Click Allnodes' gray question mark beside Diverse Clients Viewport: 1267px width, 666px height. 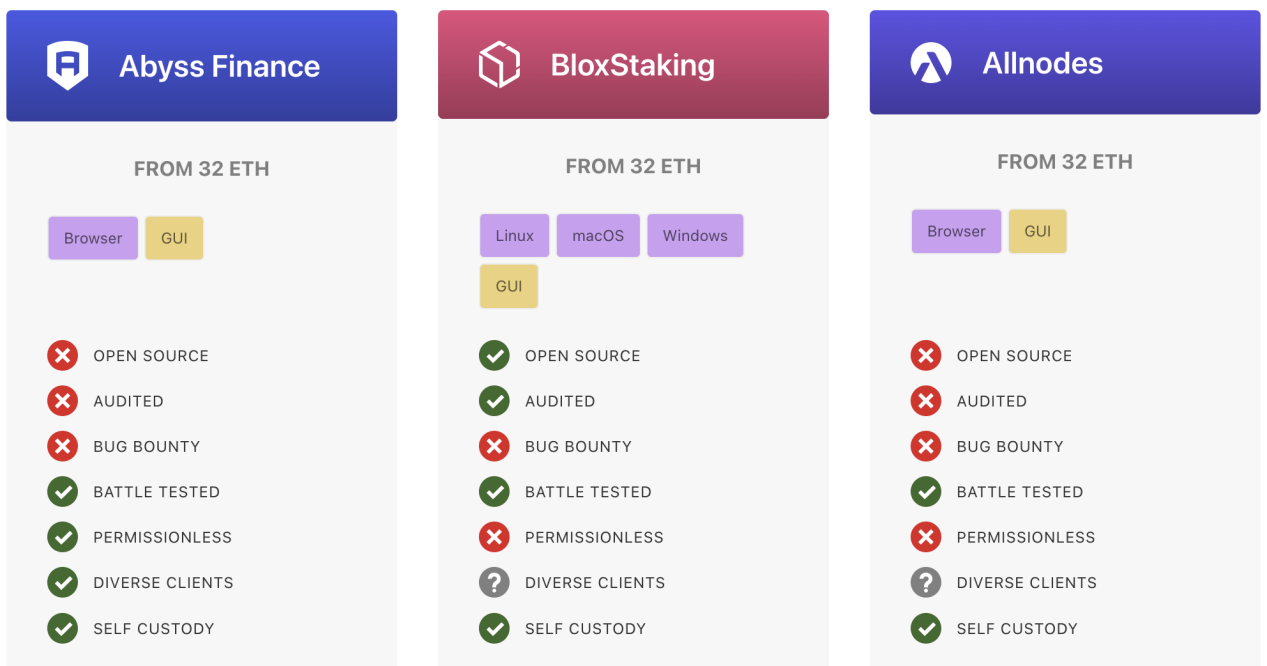(926, 582)
